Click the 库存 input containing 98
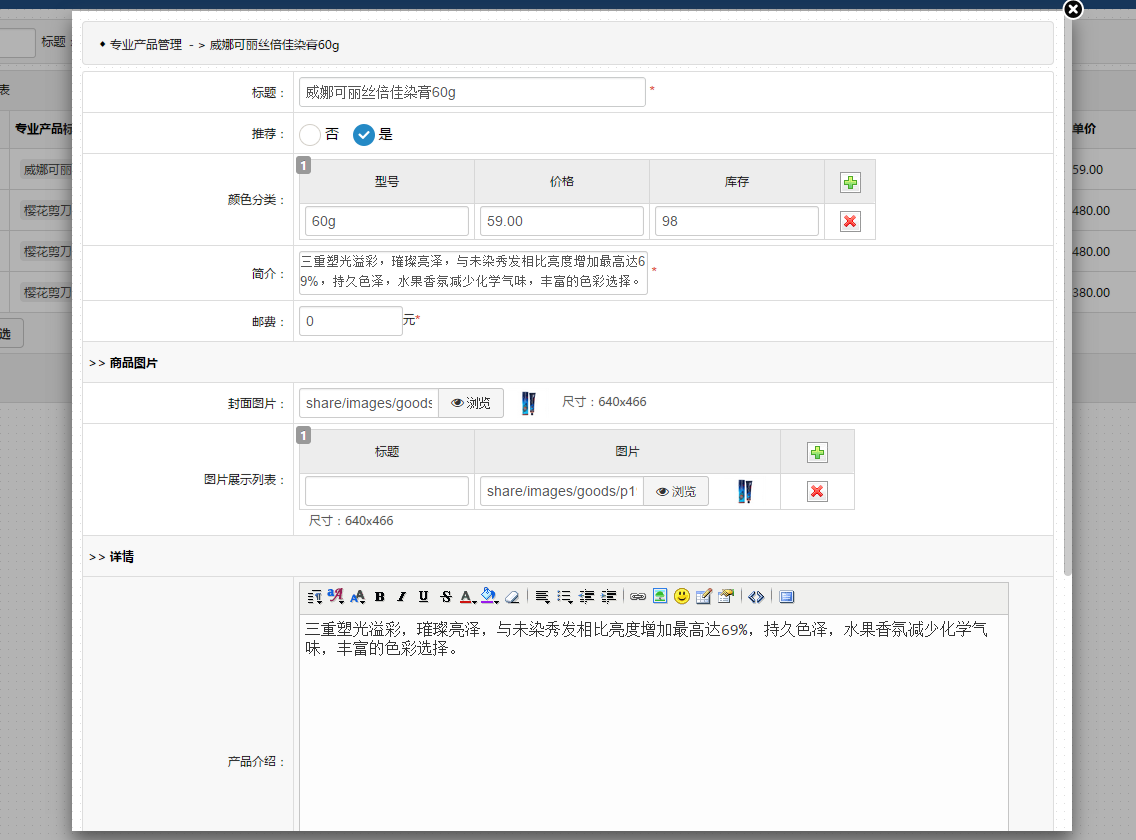The width and height of the screenshot is (1136, 840). pyautogui.click(x=737, y=222)
